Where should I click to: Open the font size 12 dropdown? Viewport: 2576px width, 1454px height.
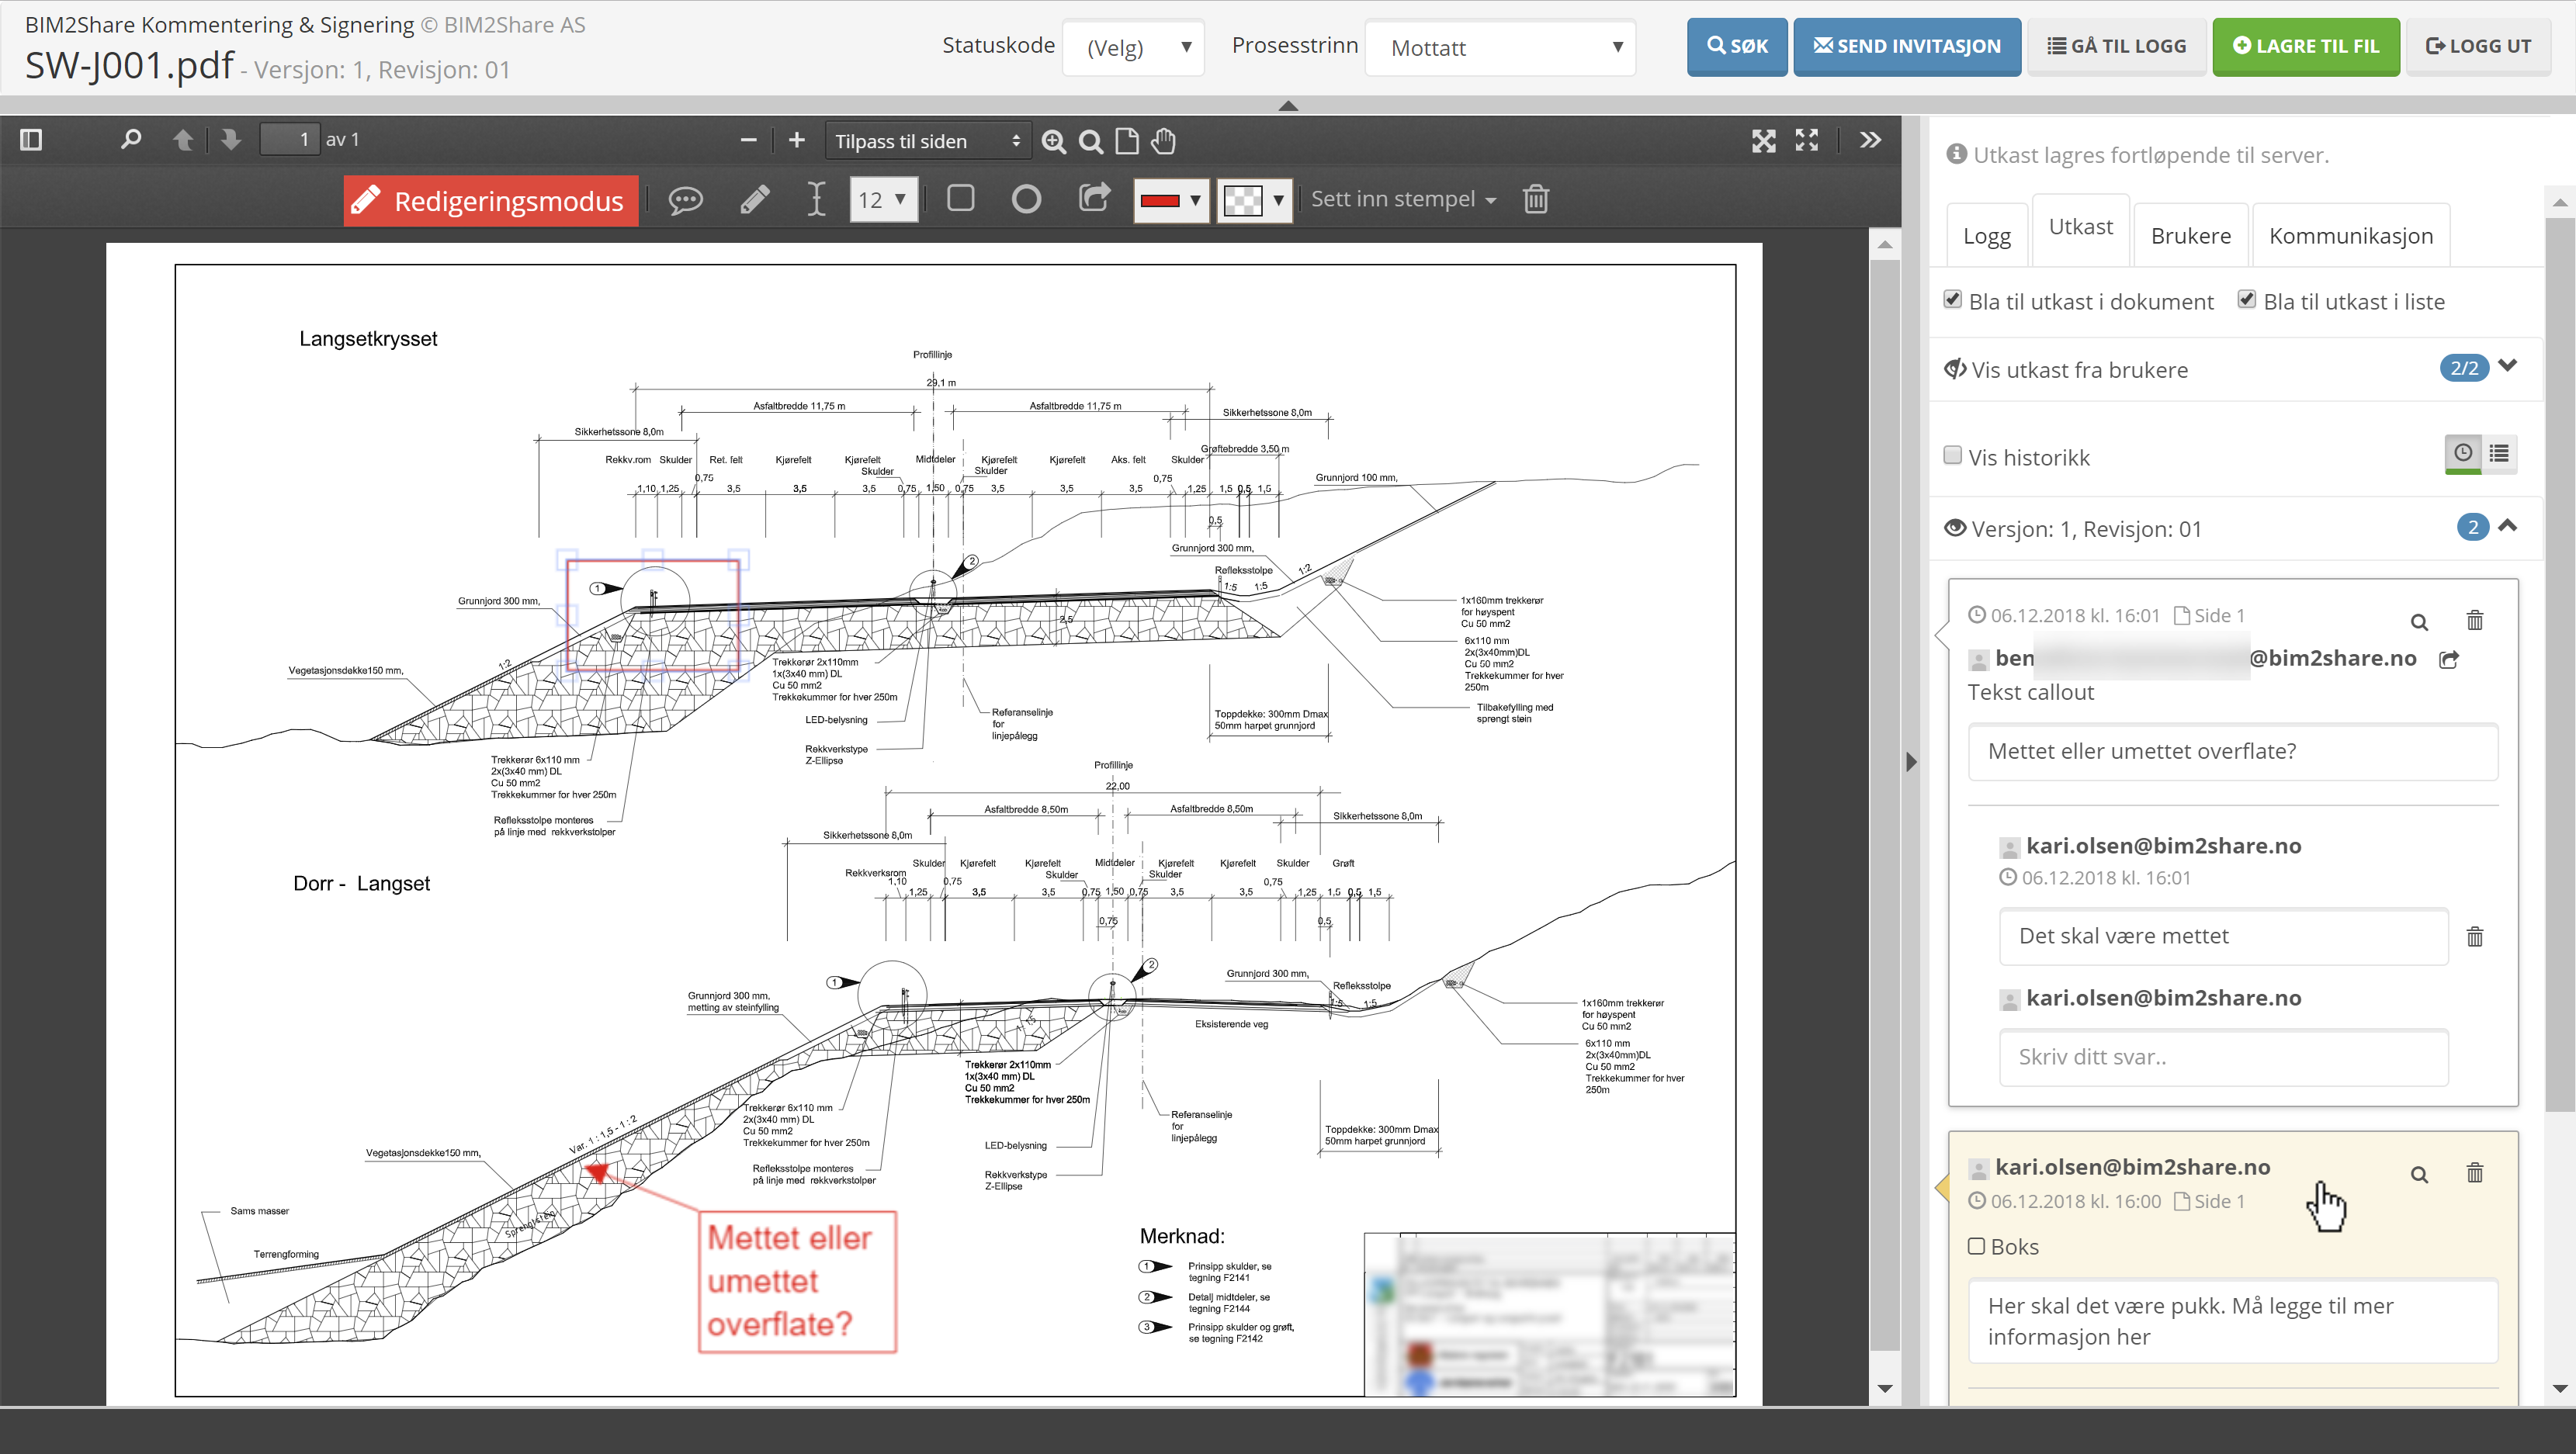(883, 199)
